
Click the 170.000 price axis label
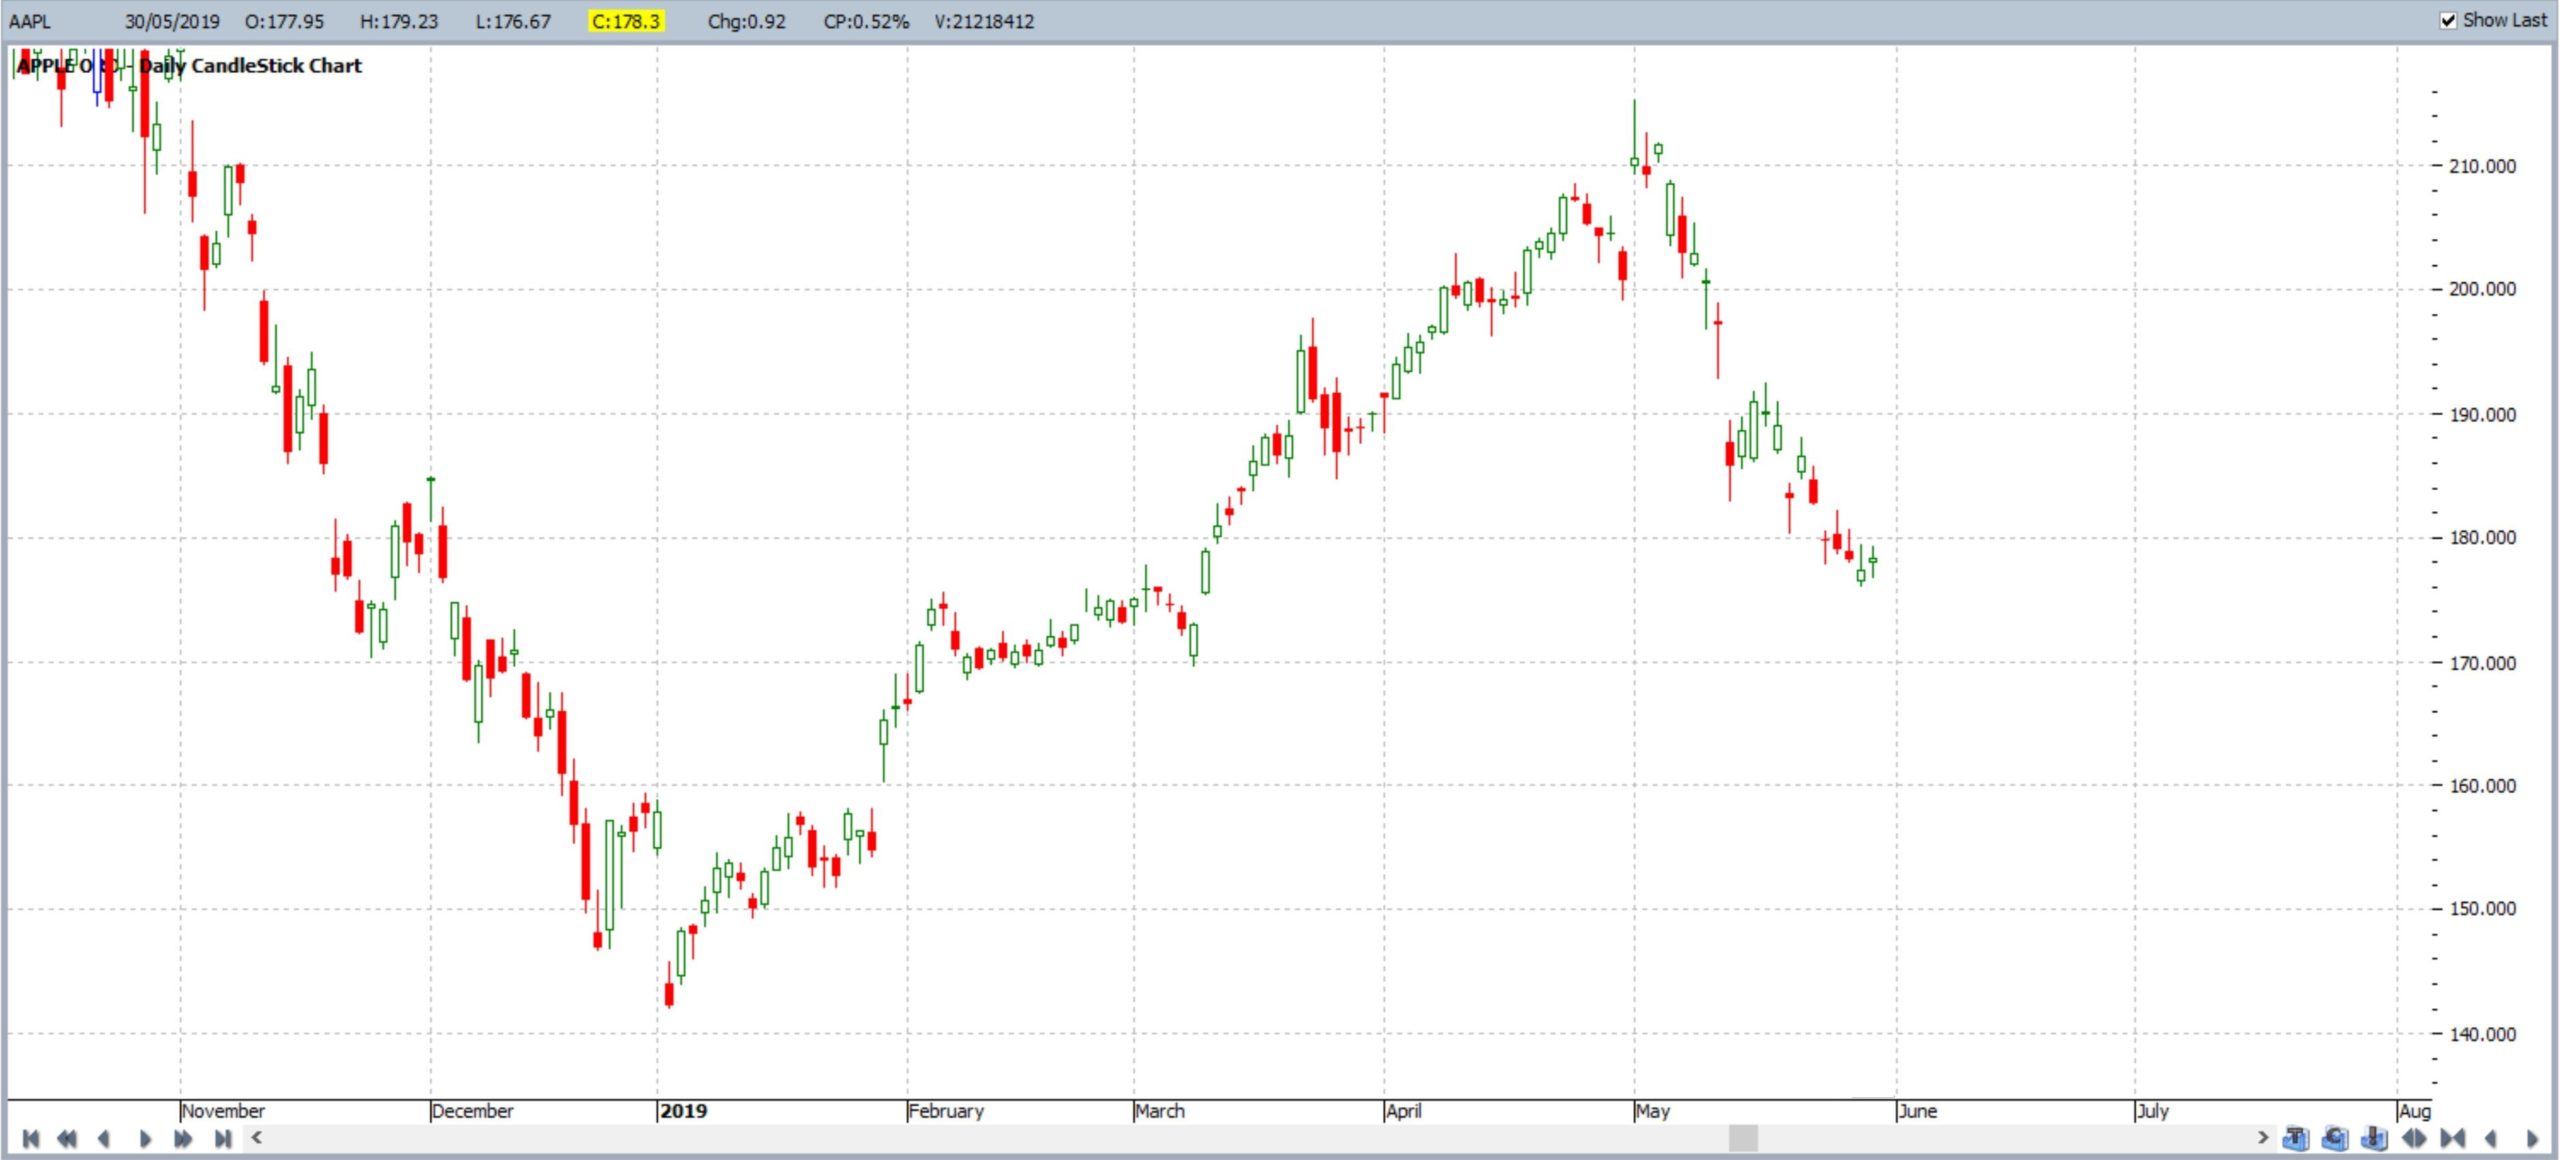click(2482, 662)
